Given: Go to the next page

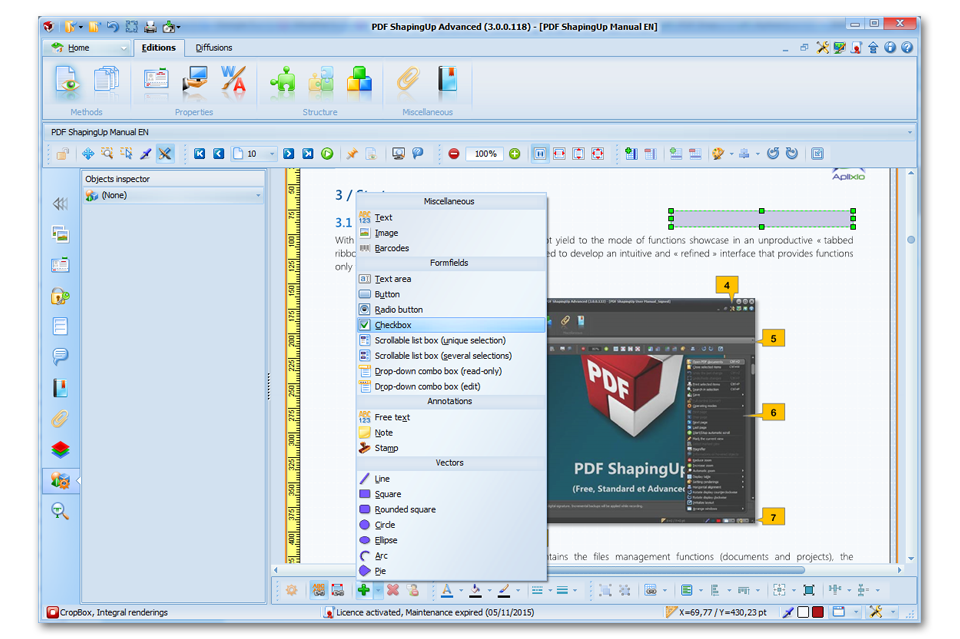Looking at the screenshot, I should [x=289, y=154].
